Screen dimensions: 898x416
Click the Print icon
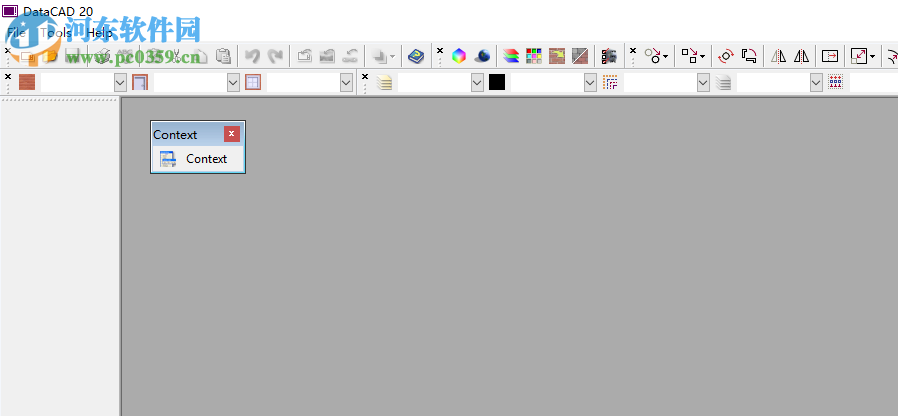click(x=102, y=56)
